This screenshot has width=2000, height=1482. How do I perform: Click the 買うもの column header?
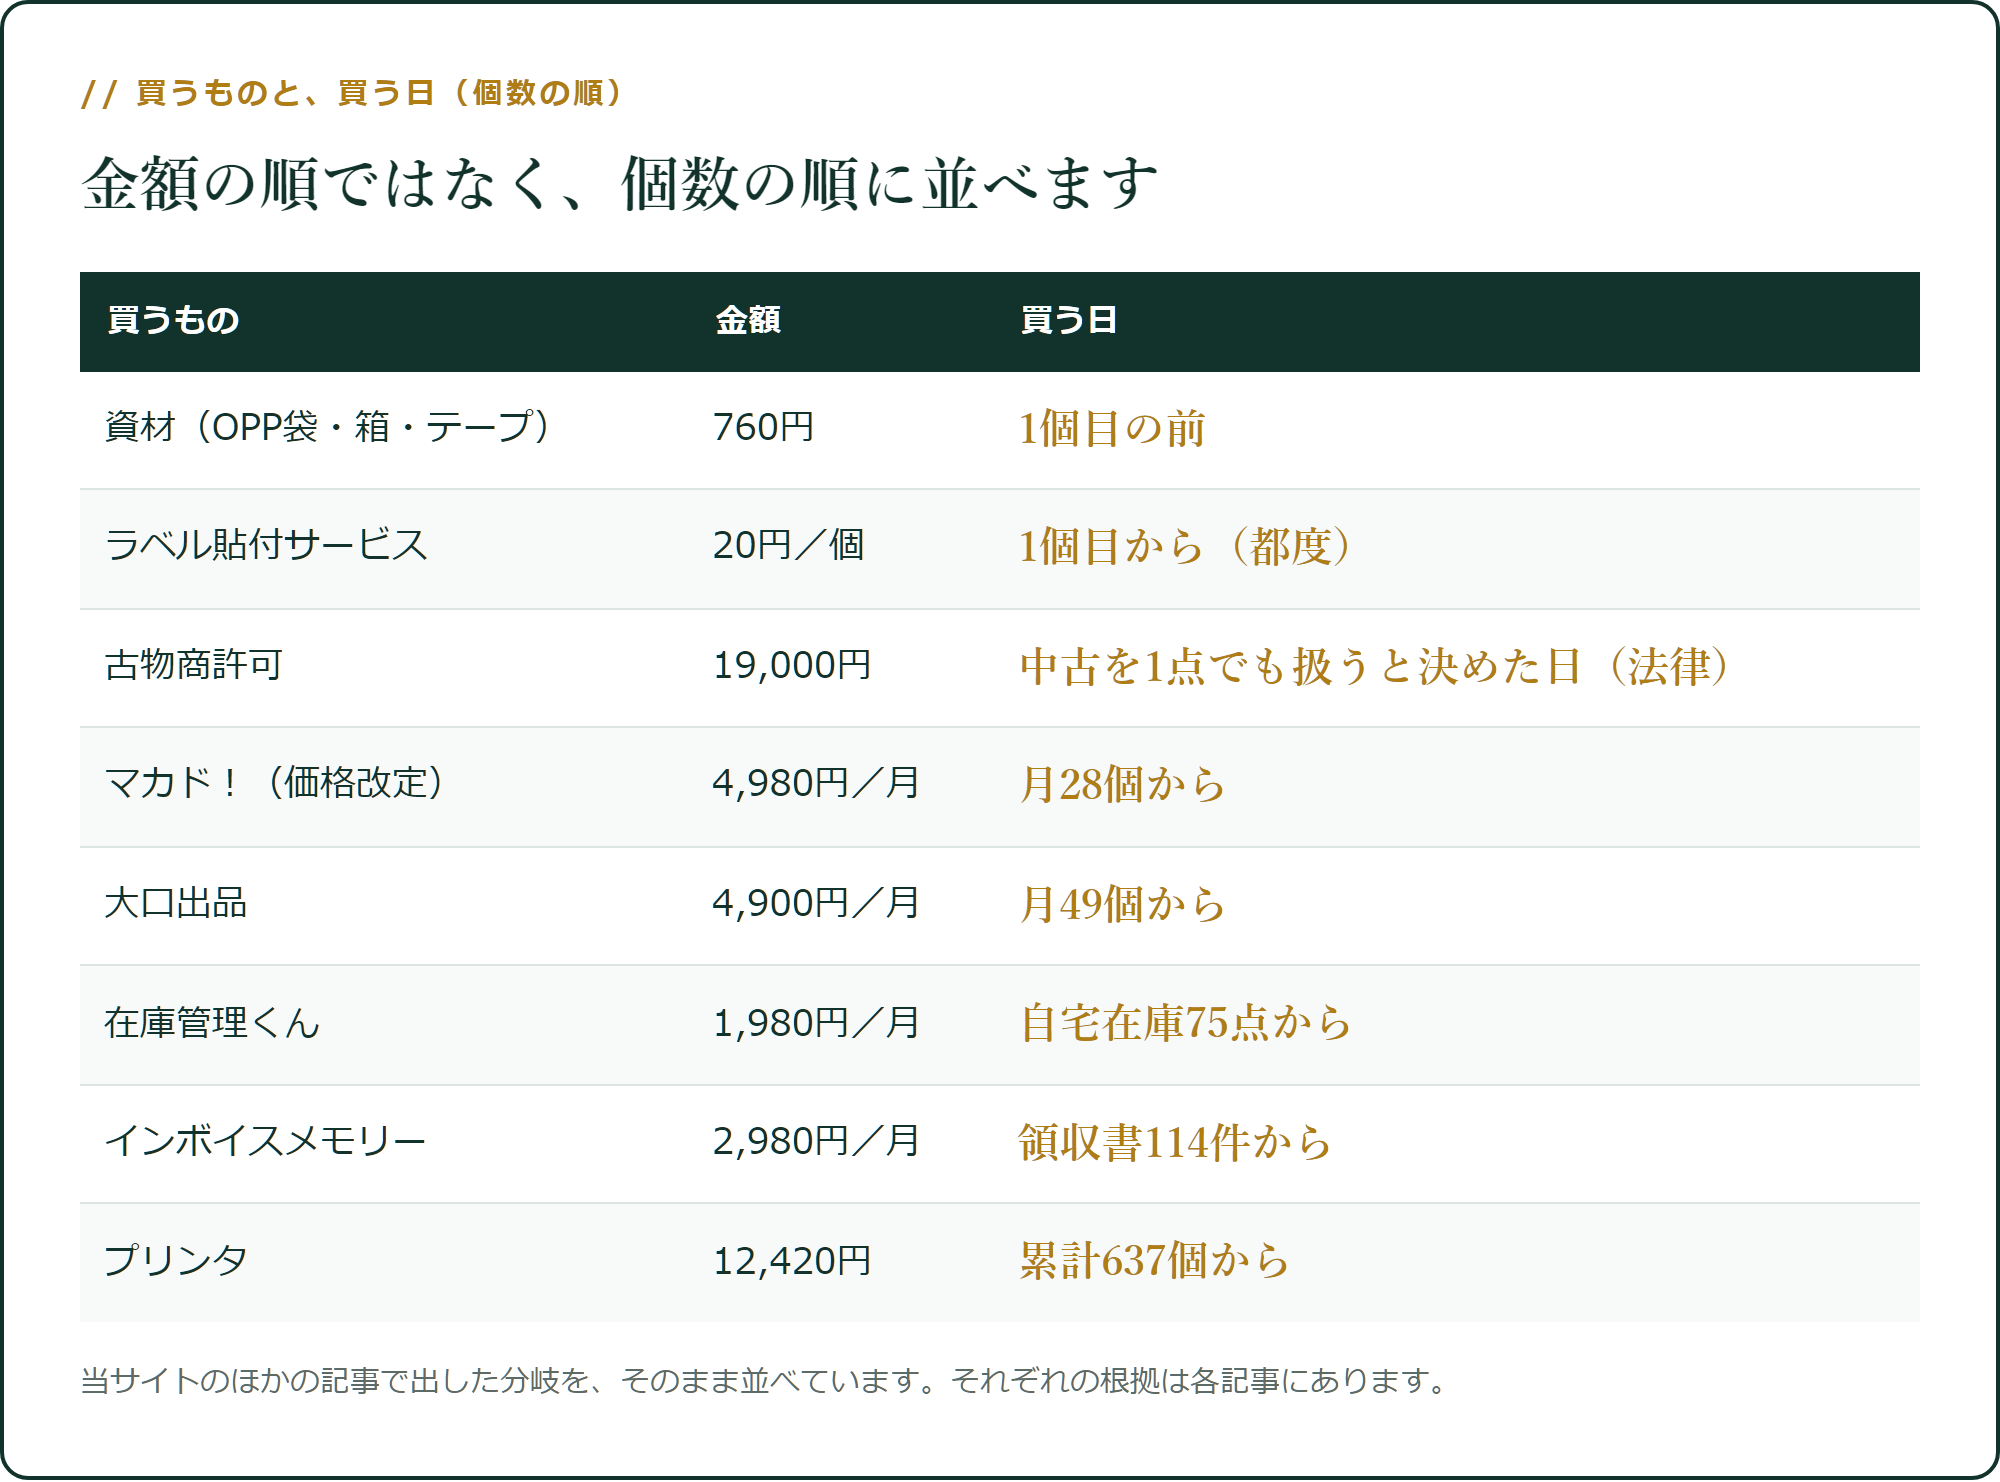(173, 320)
